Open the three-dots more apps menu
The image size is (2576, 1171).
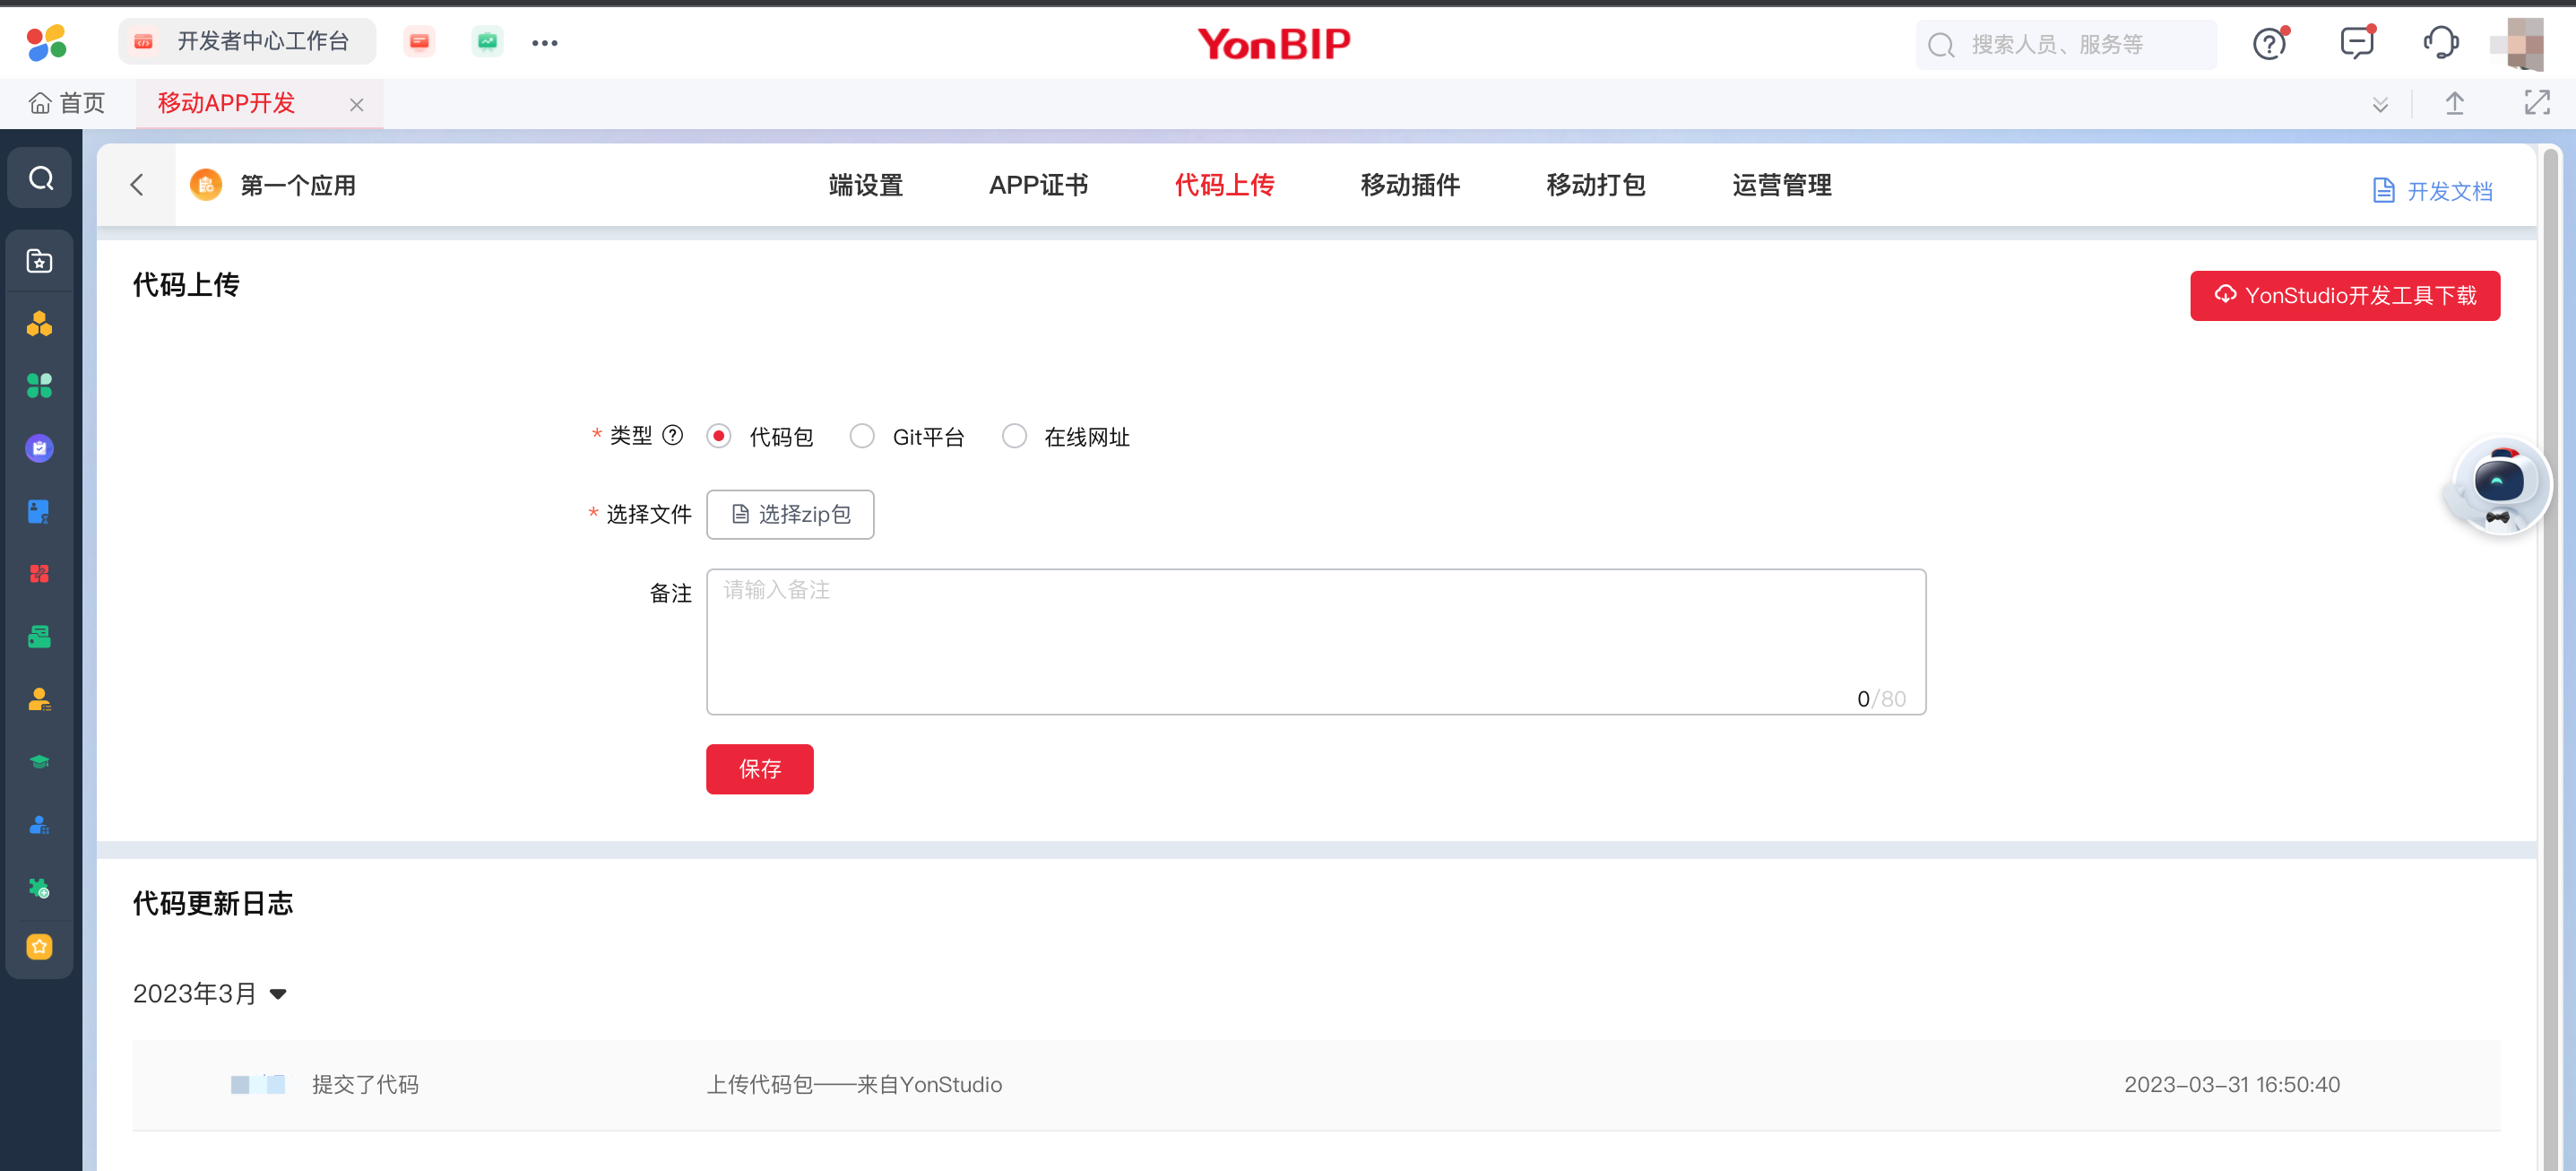point(544,43)
